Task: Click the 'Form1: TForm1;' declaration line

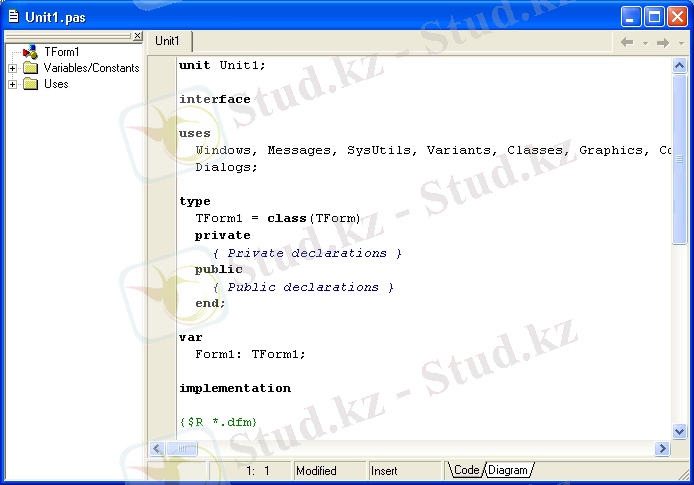Action: (x=251, y=354)
